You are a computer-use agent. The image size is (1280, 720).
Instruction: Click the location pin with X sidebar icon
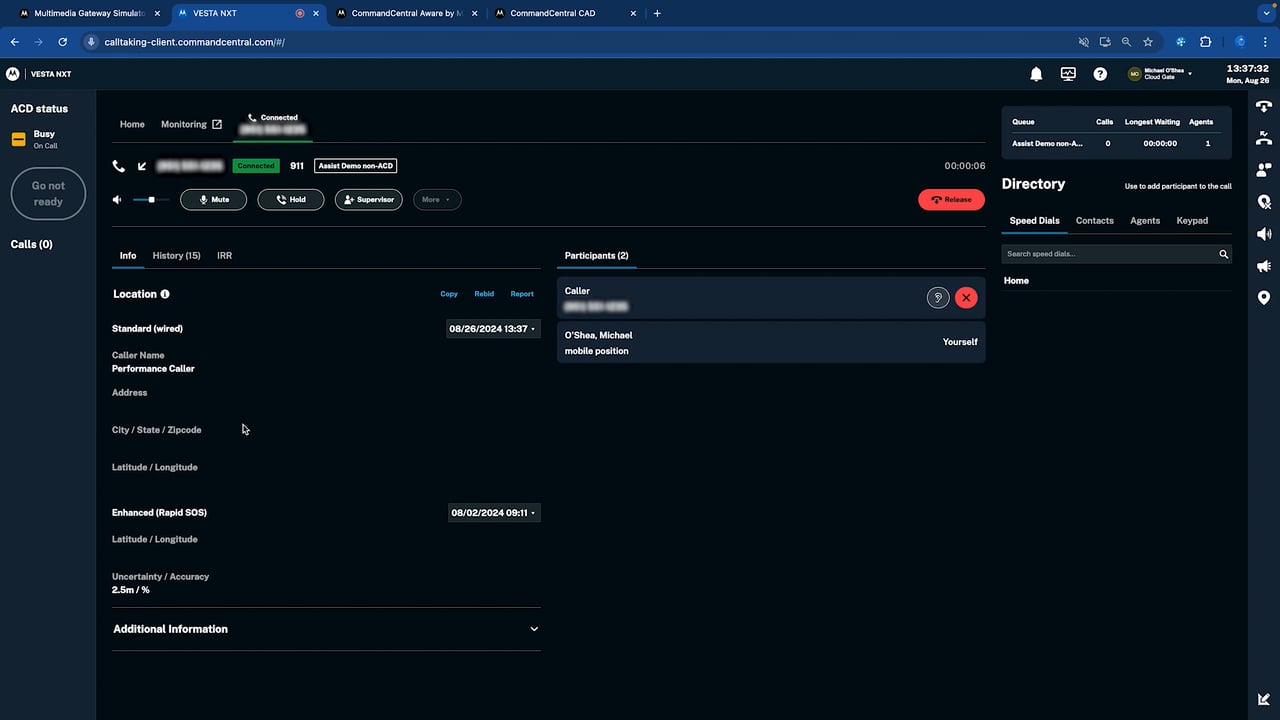pos(1264,202)
